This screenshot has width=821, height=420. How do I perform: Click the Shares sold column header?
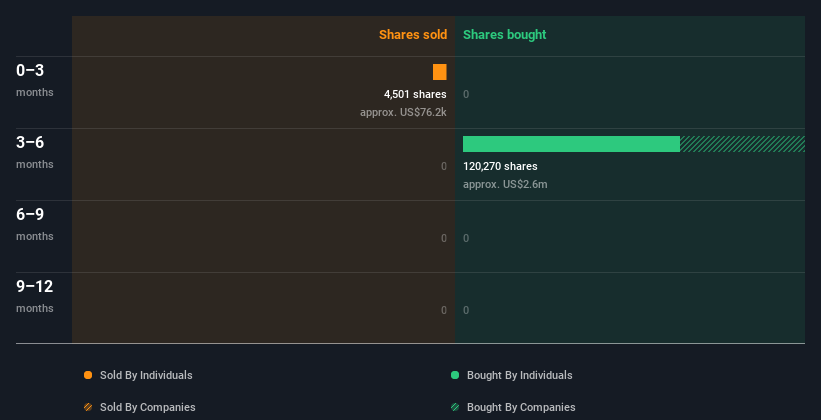413,35
